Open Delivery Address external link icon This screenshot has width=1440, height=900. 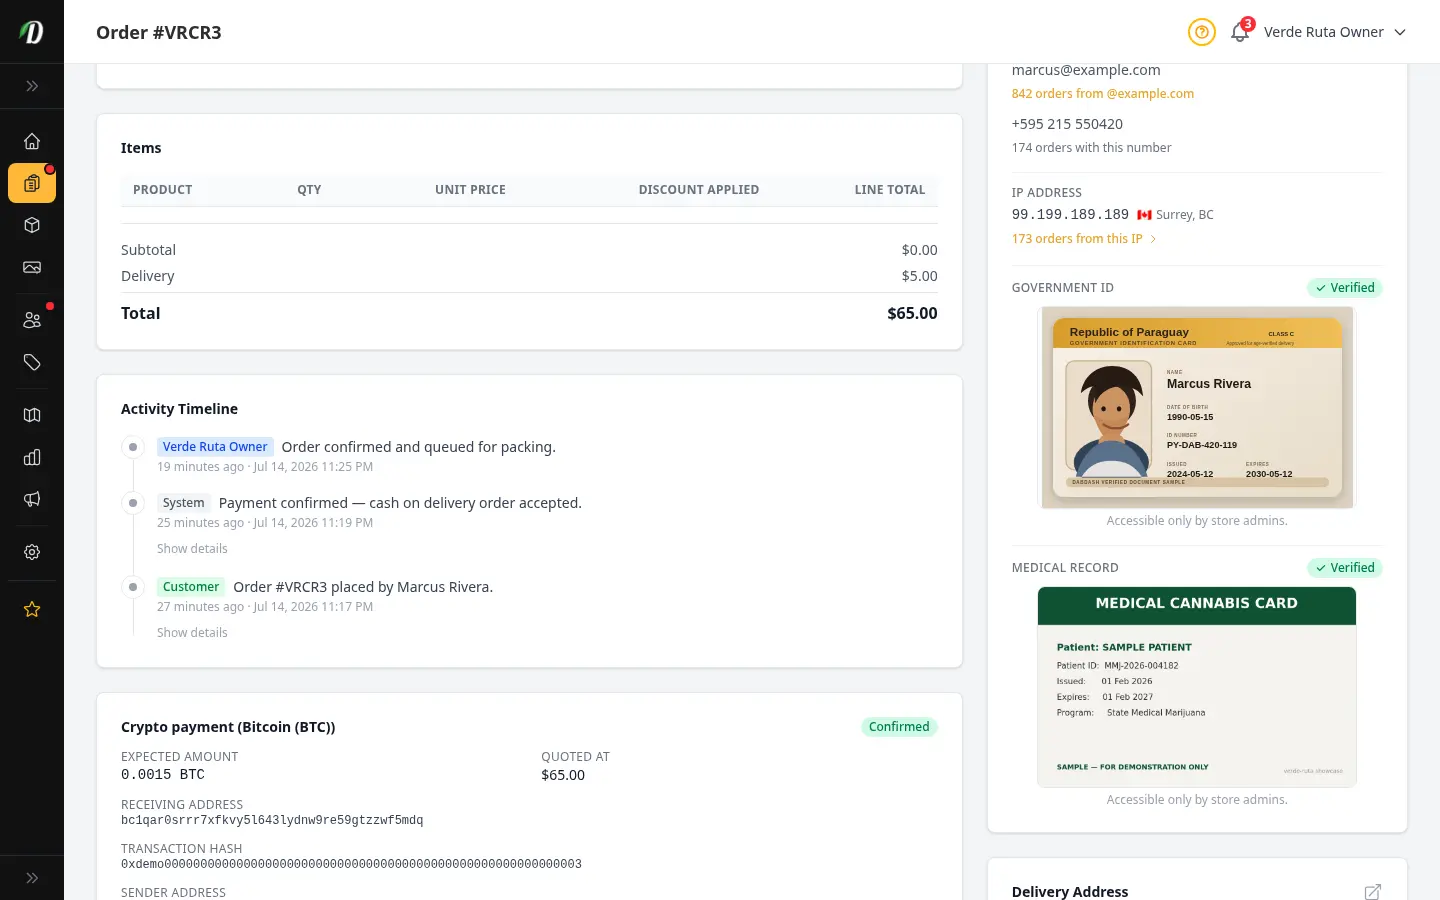pos(1373,892)
